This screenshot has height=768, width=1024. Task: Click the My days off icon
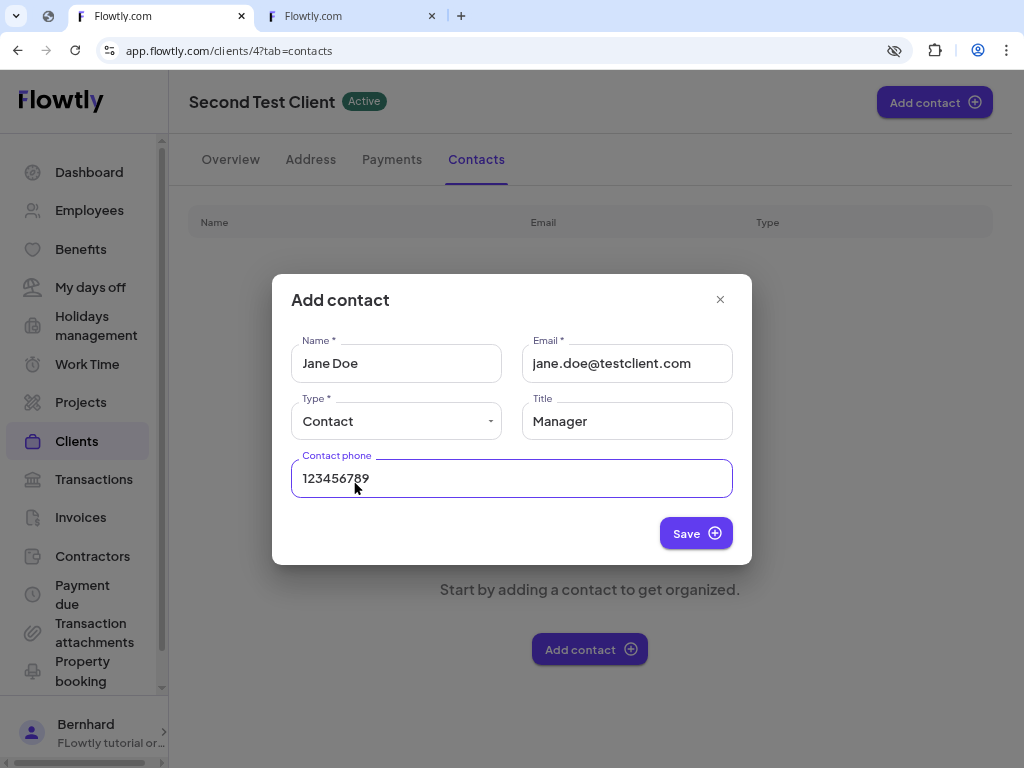(31, 287)
